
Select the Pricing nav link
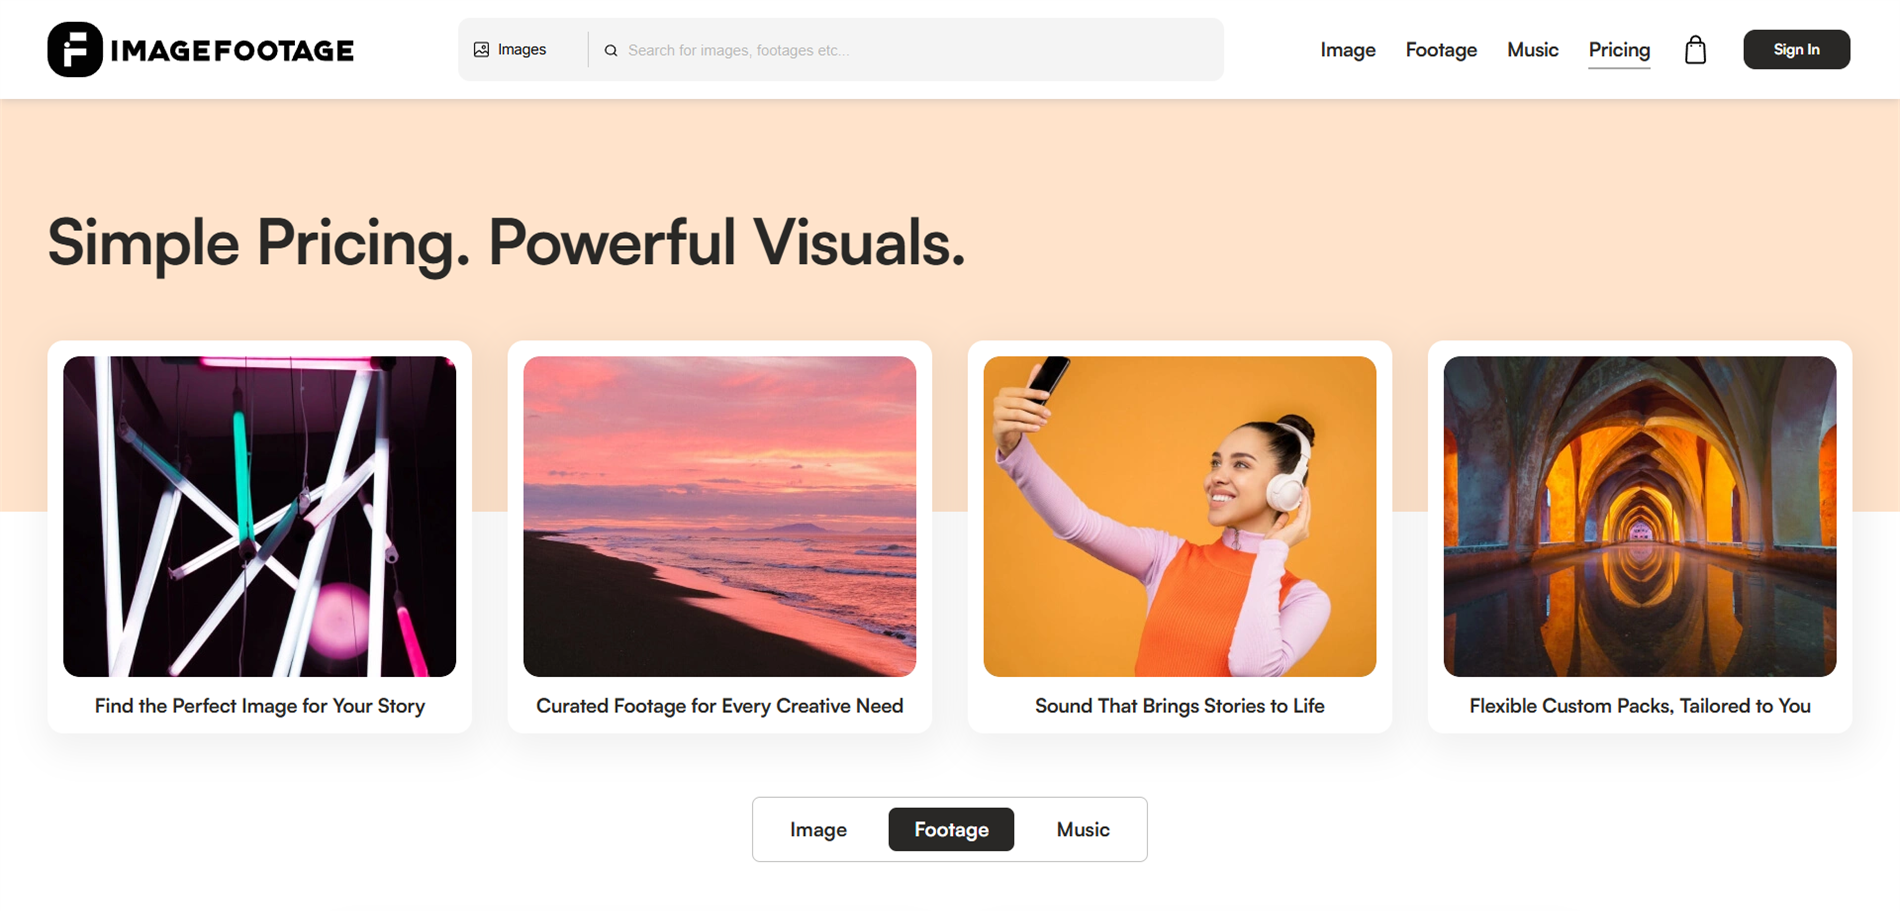coord(1619,50)
